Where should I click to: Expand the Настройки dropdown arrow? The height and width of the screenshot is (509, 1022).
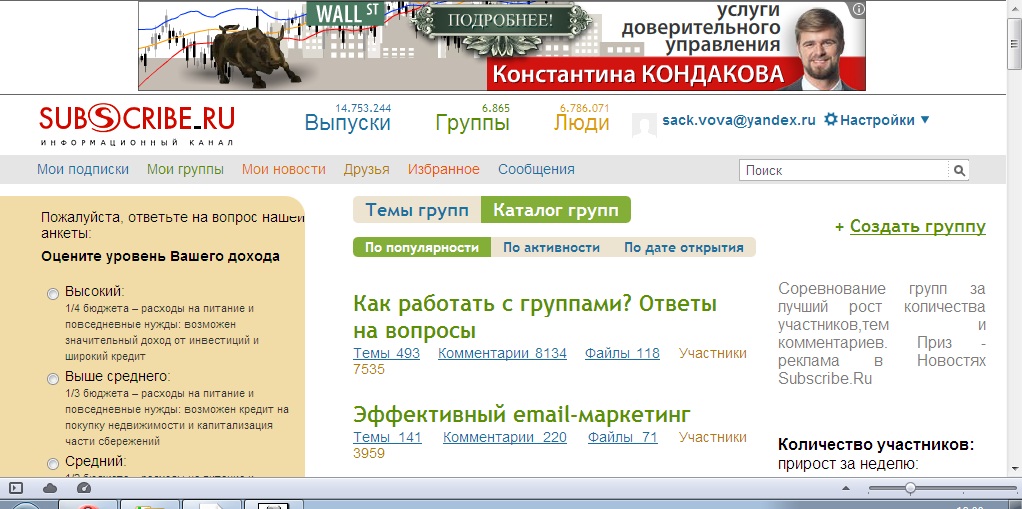925,120
